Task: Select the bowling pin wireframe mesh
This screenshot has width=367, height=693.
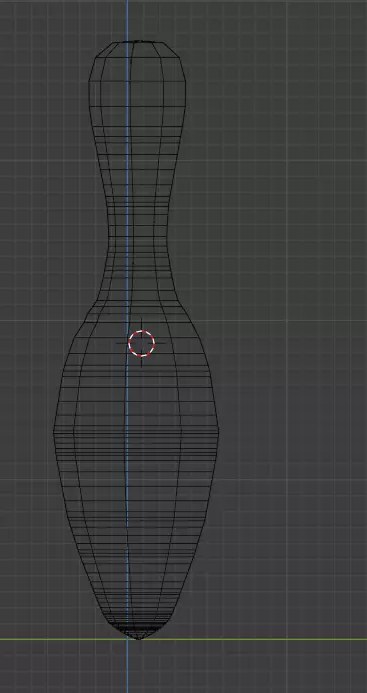Action: [136, 340]
